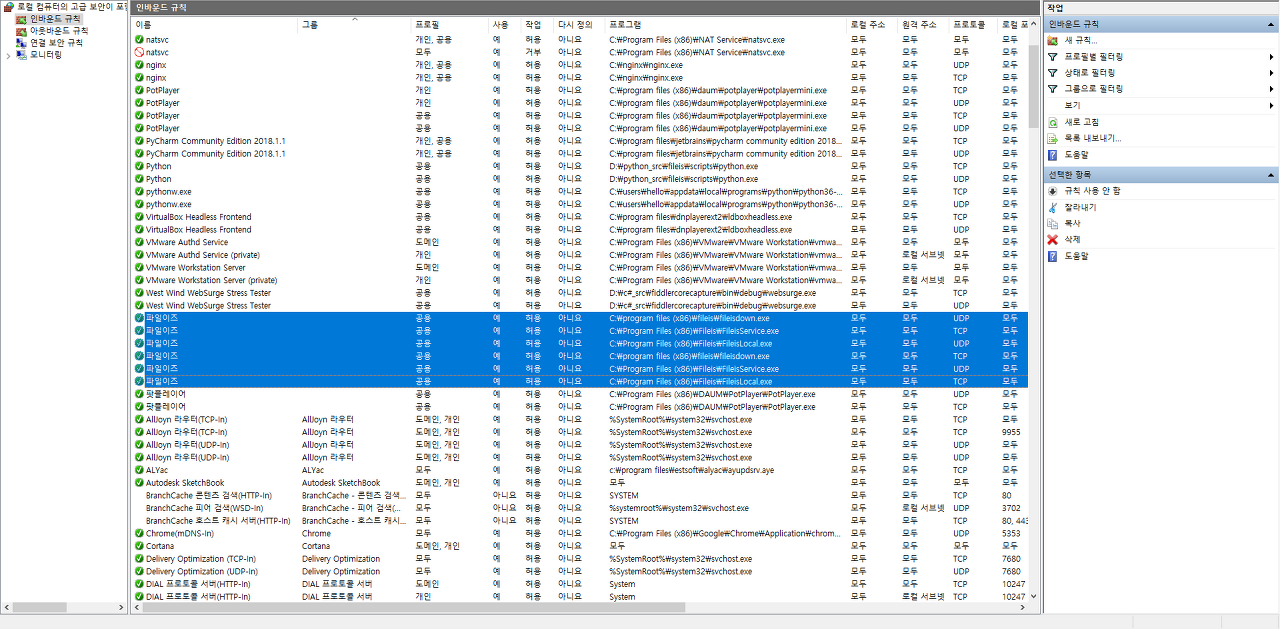Click the 잘라내기 scissors icon
Screen dimensions: 1280x629
(x=1052, y=207)
